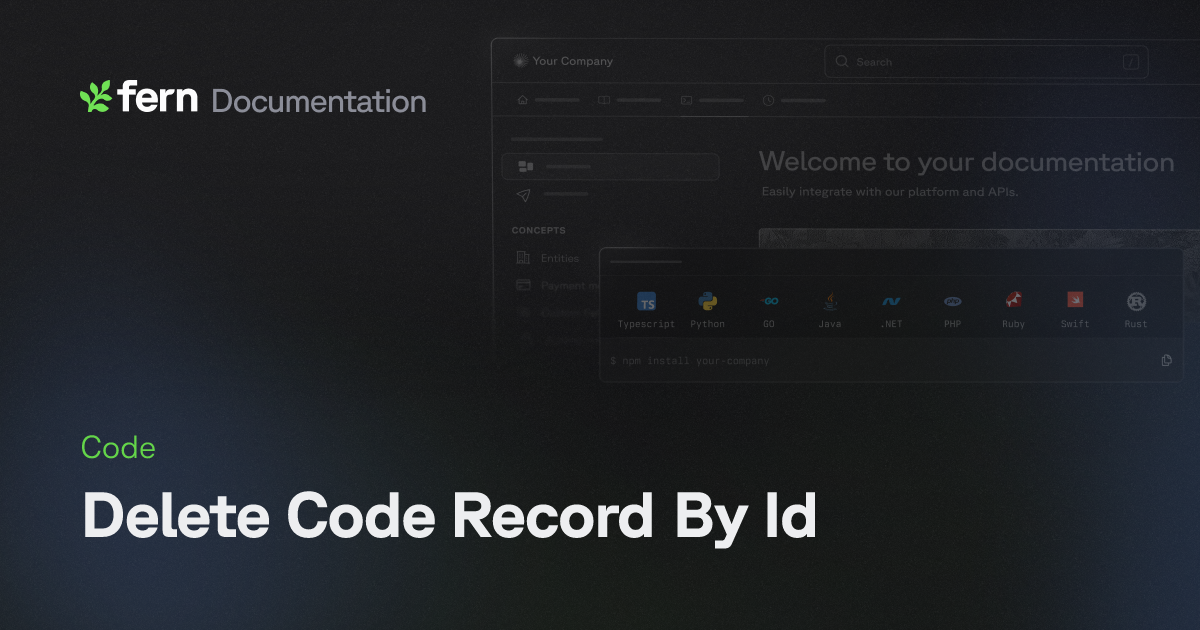Choose the GO language icon
Image resolution: width=1200 pixels, height=630 pixels.
[769, 301]
